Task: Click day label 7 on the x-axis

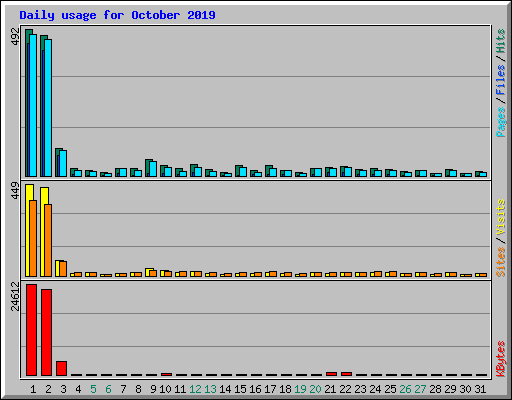Action: (123, 389)
